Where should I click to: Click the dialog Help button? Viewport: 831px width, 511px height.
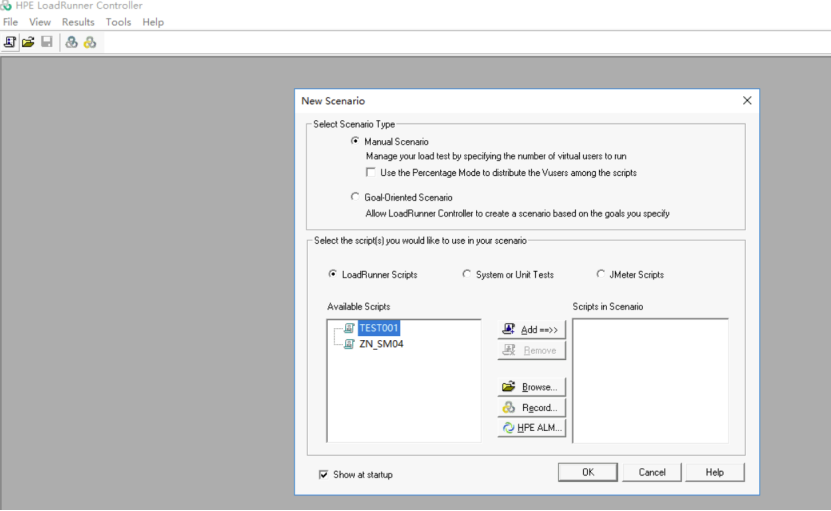(714, 472)
